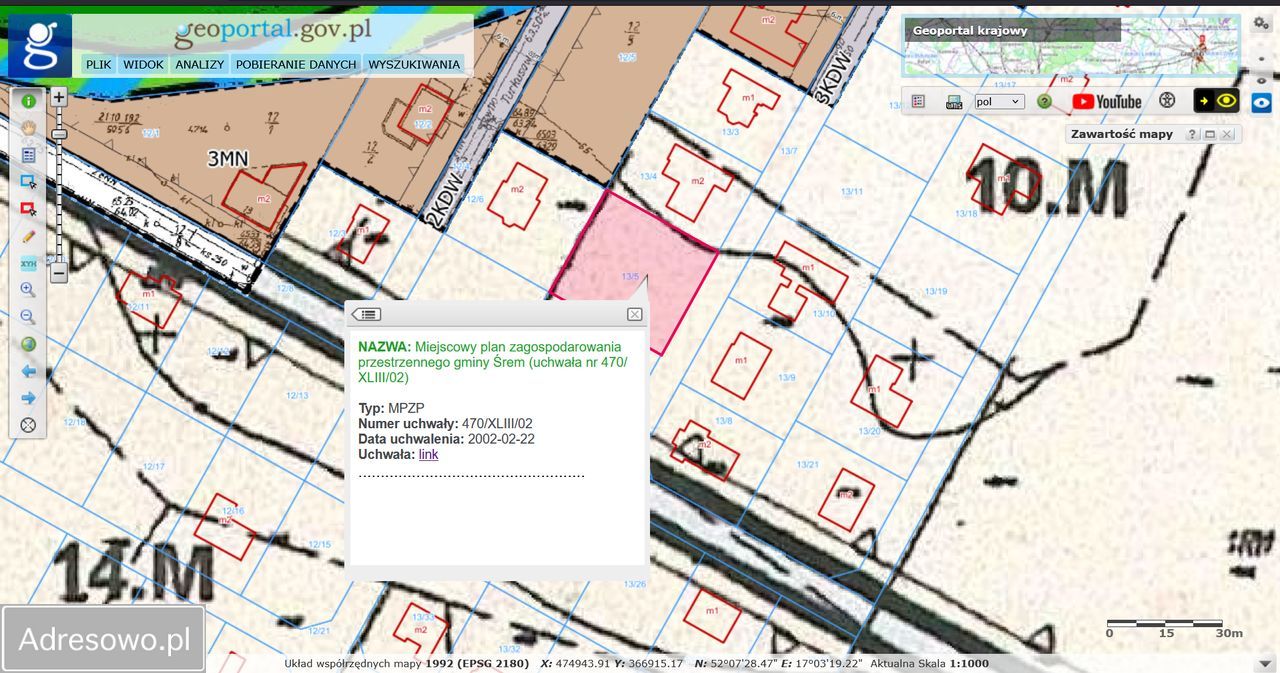Screen dimensions: 1280x673
Task: Click the plan name NAZWA text
Action: 493,362
